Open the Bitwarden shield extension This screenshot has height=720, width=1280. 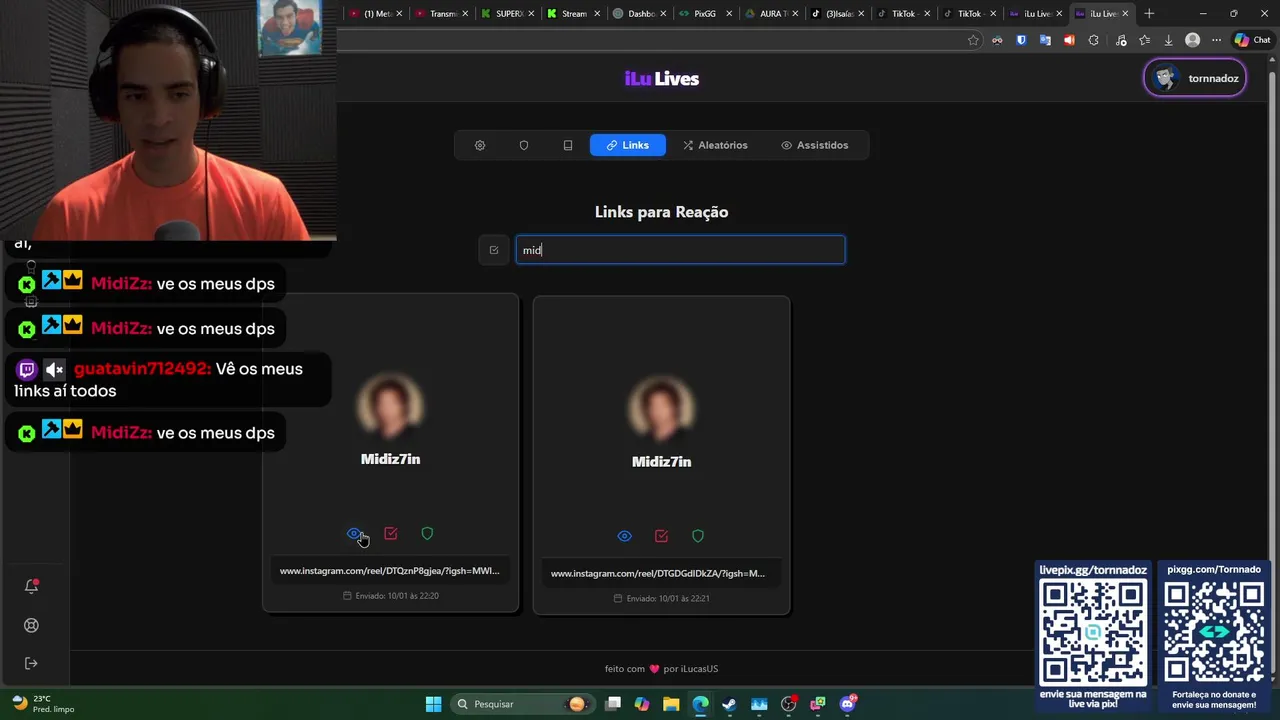(1021, 40)
